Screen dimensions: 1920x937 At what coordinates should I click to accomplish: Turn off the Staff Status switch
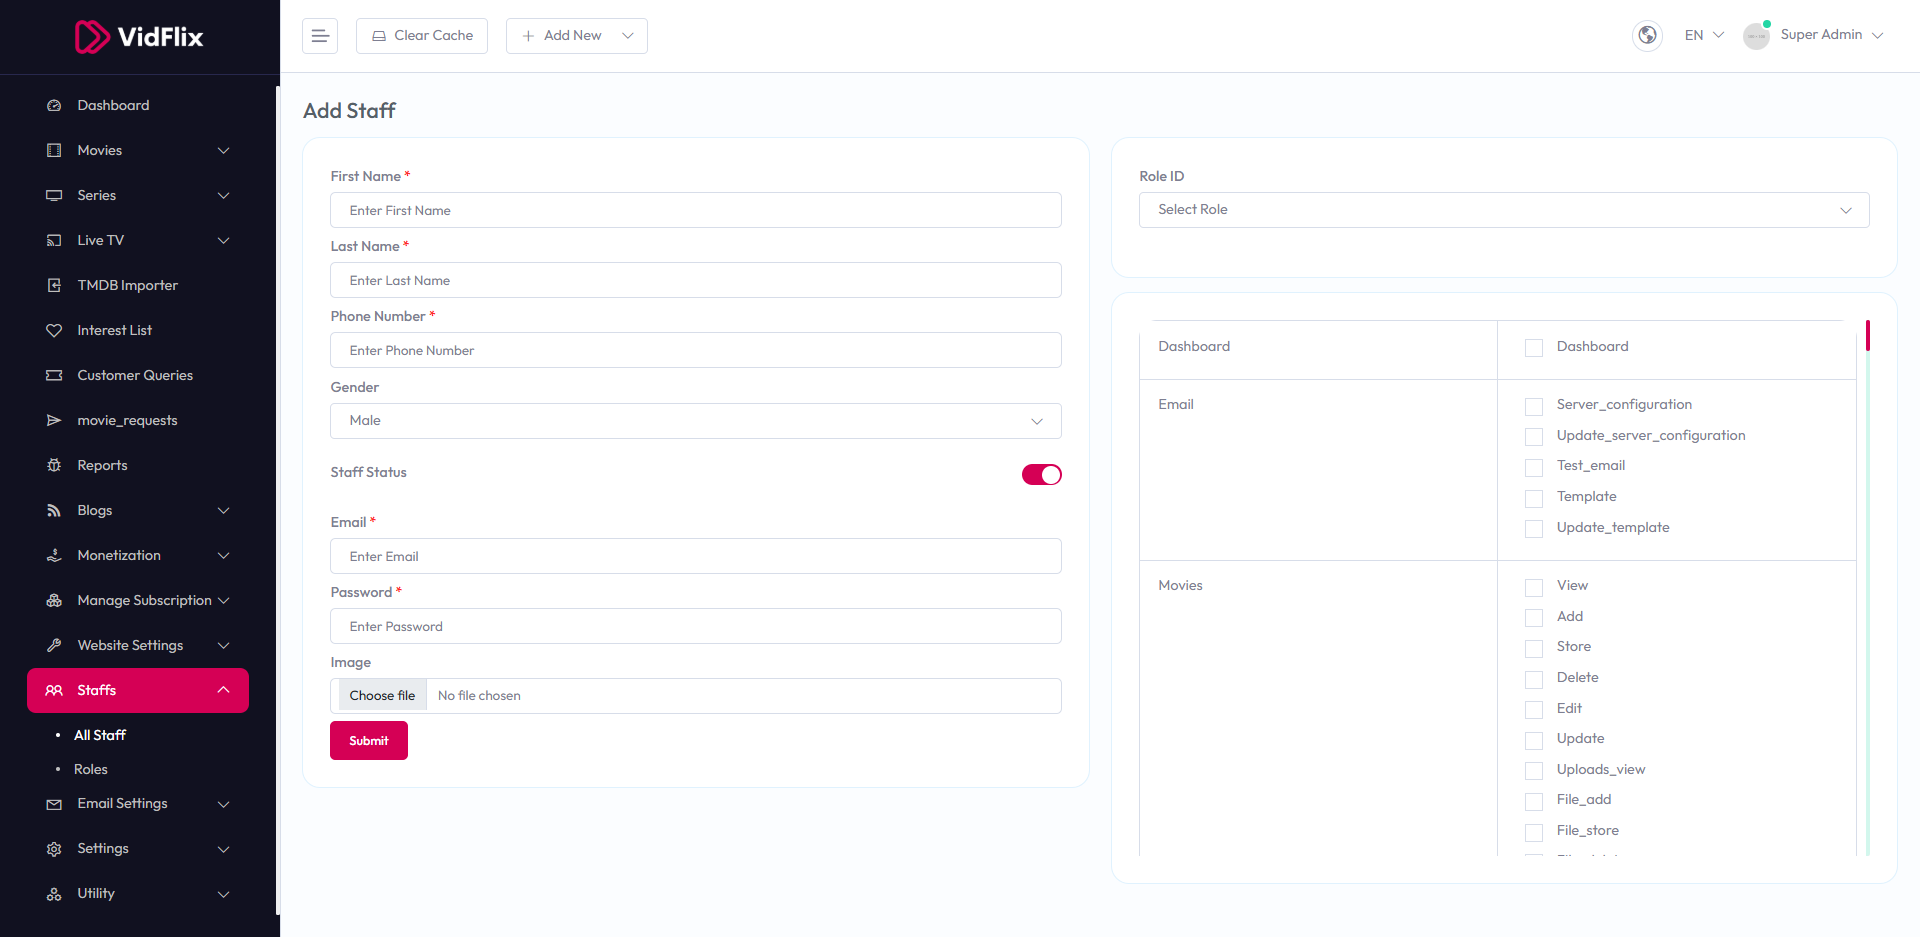click(x=1041, y=475)
